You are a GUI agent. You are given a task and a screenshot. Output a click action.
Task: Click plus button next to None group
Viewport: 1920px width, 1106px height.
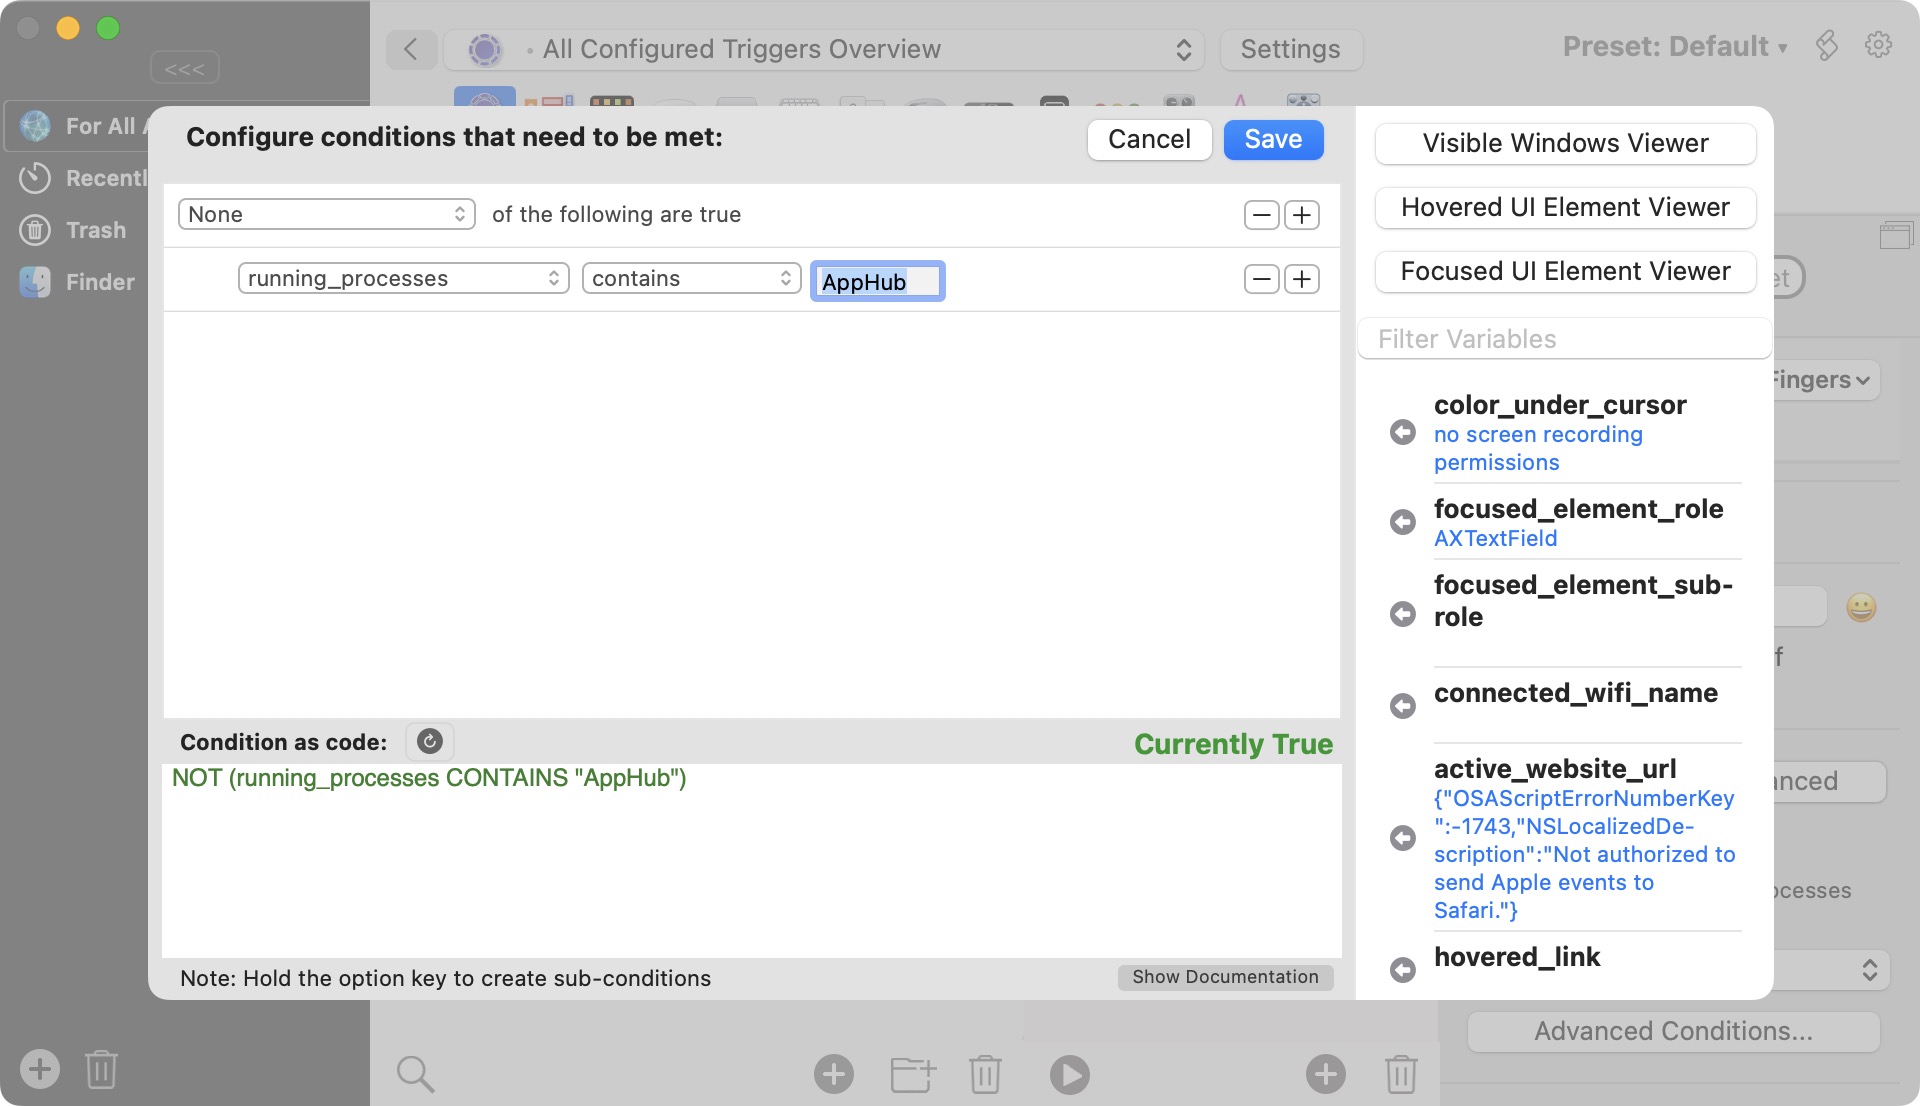[x=1302, y=215]
